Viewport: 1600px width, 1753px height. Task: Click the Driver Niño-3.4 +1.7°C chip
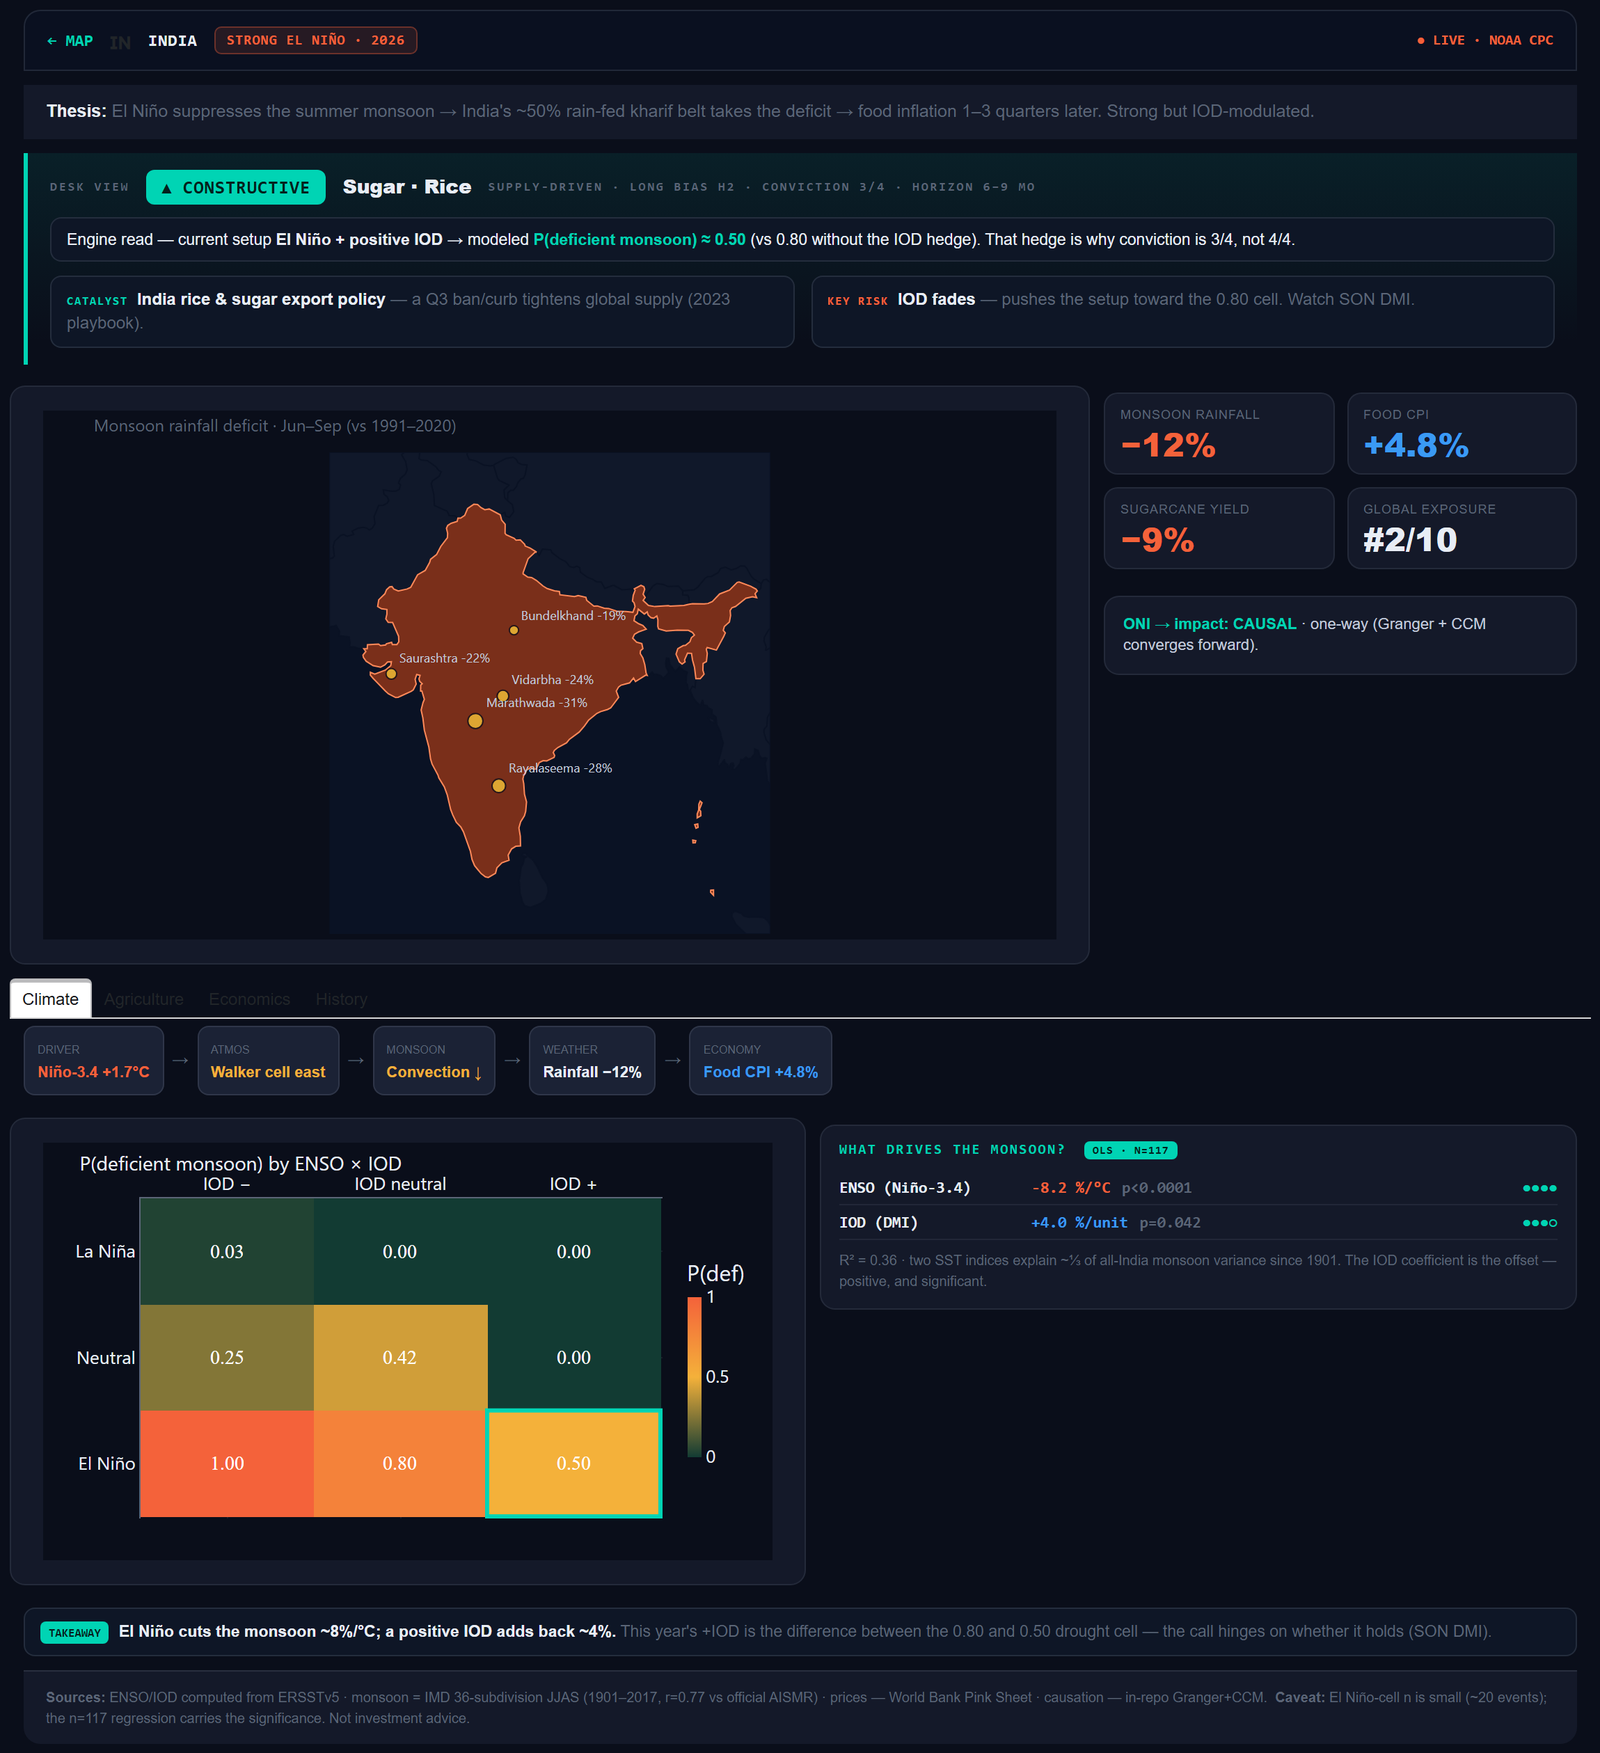[94, 1061]
